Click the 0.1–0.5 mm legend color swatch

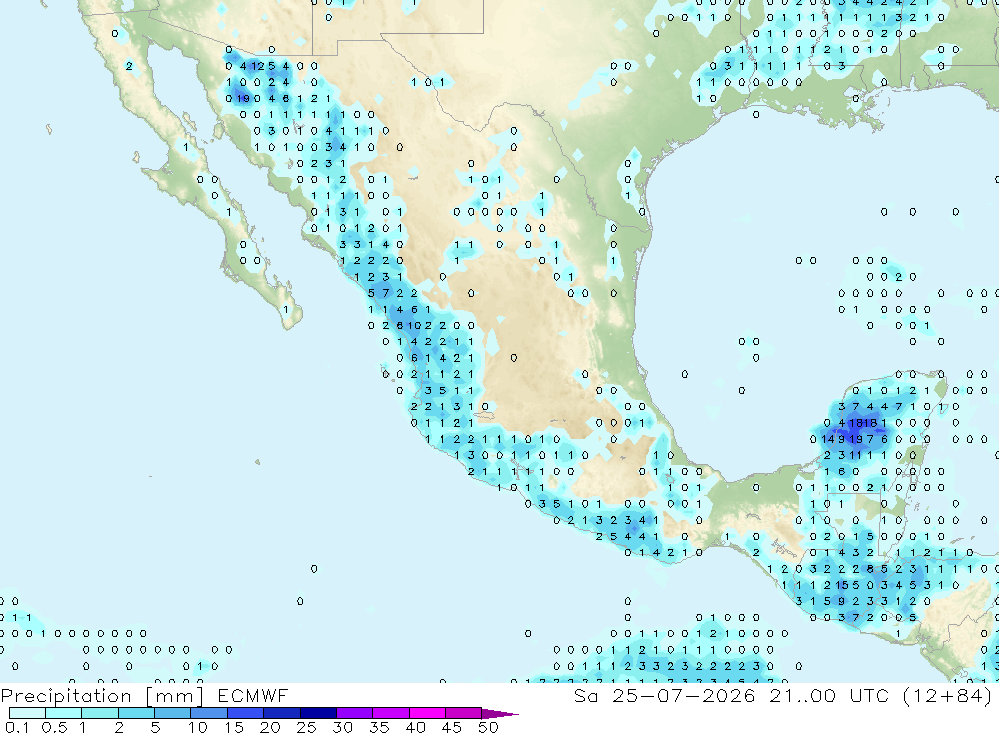(27, 713)
